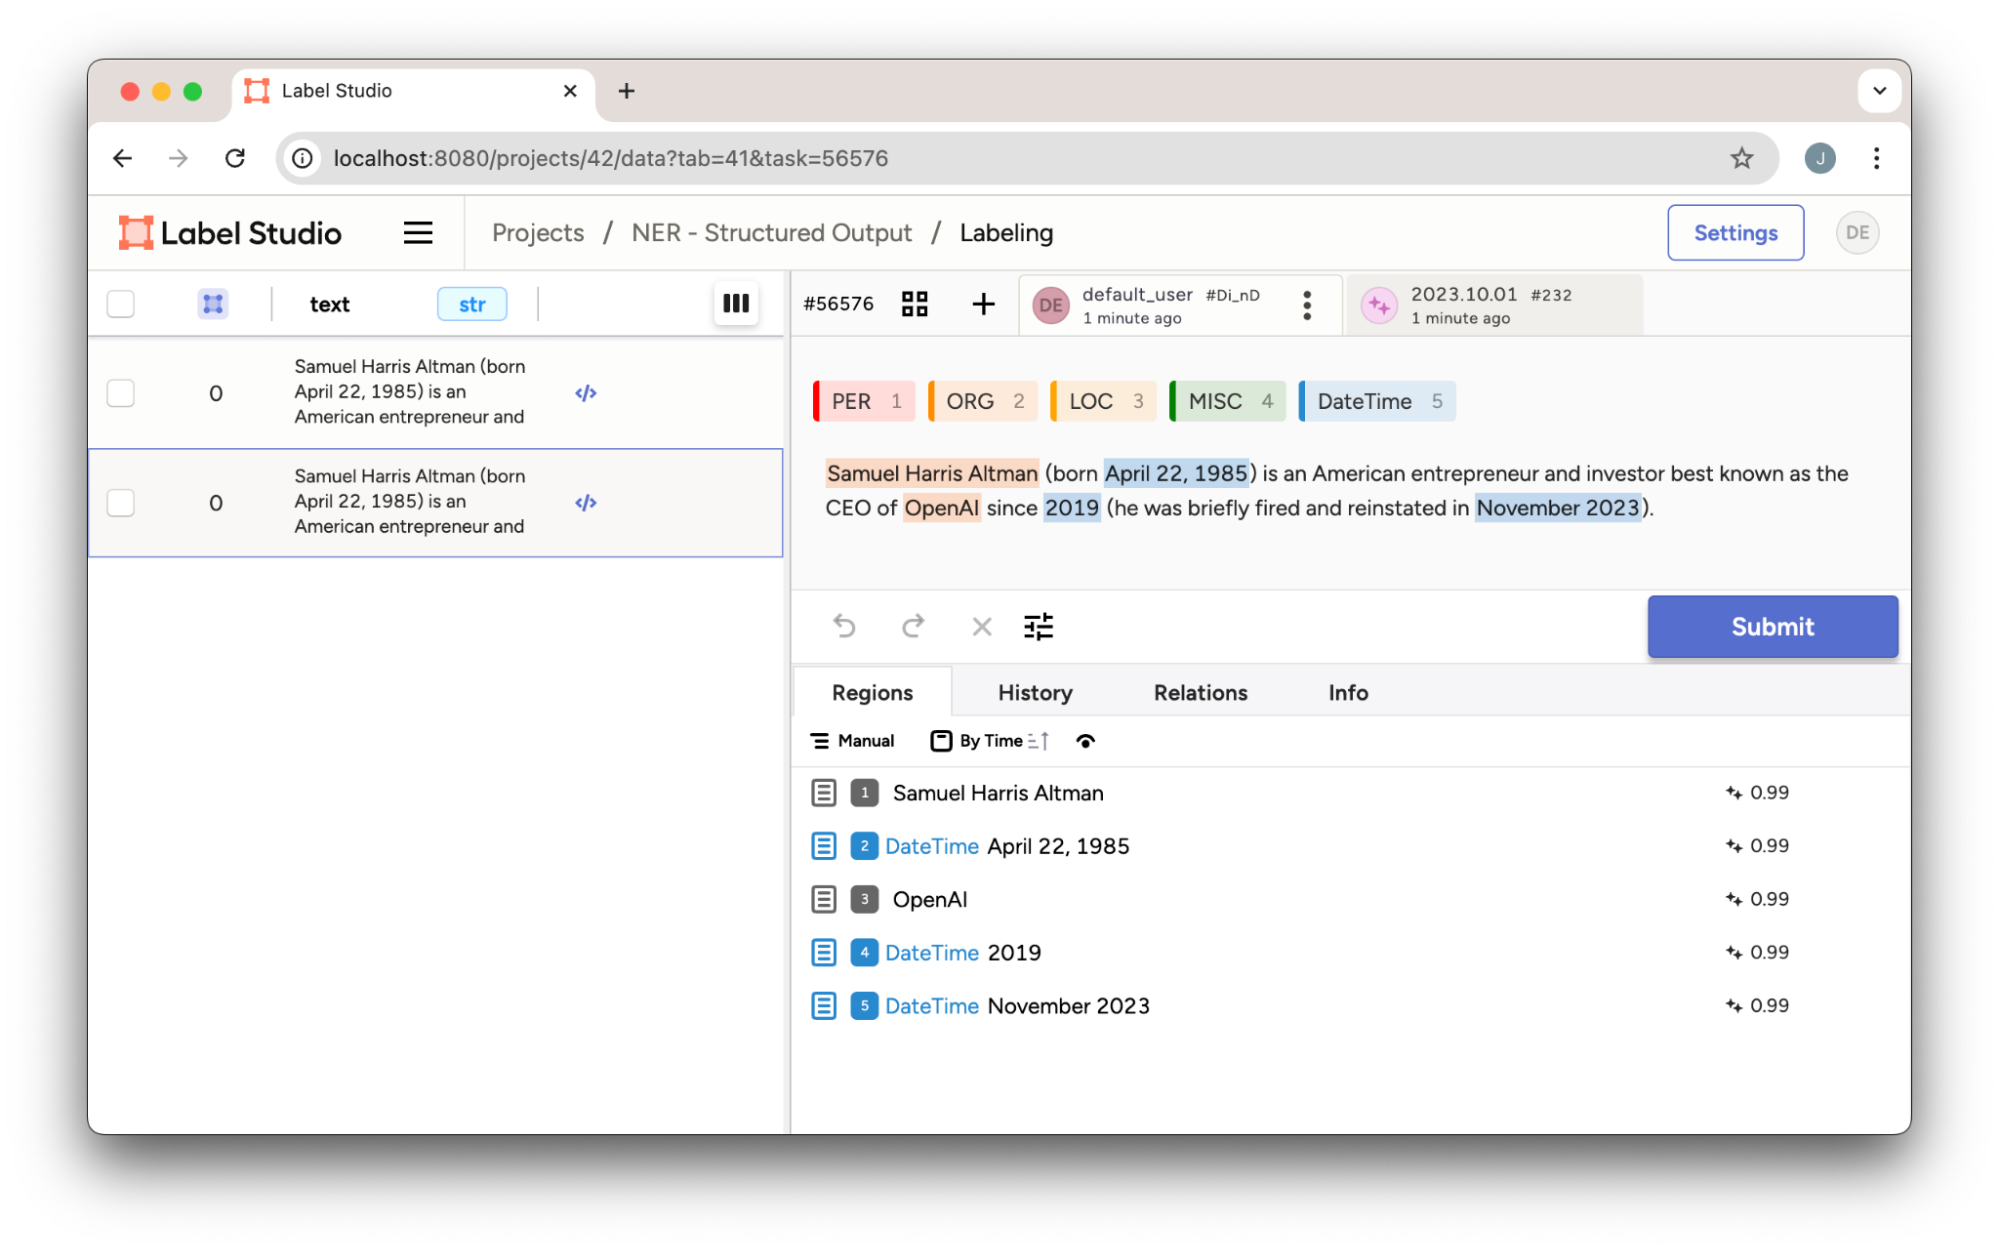Open the labeling settings sliders icon
This screenshot has width=1999, height=1251.
click(x=1038, y=626)
